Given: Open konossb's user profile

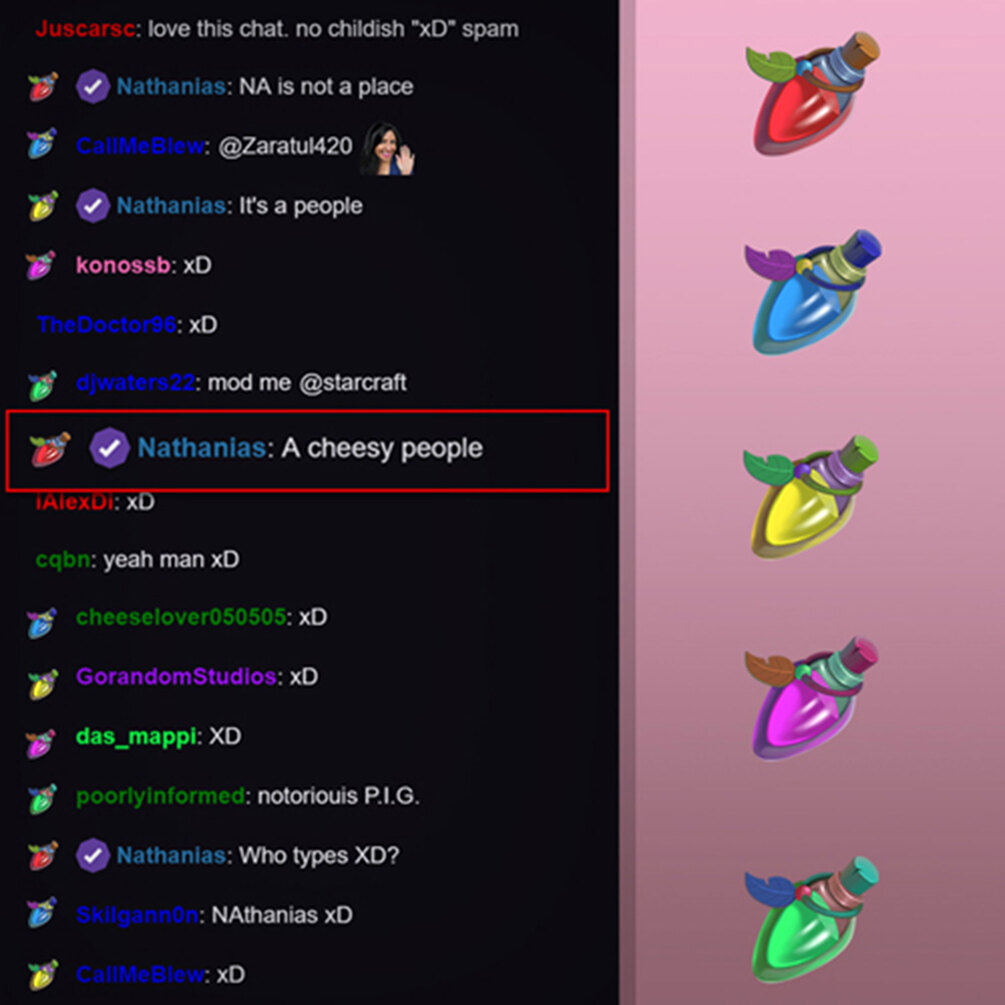Looking at the screenshot, I should [x=123, y=265].
